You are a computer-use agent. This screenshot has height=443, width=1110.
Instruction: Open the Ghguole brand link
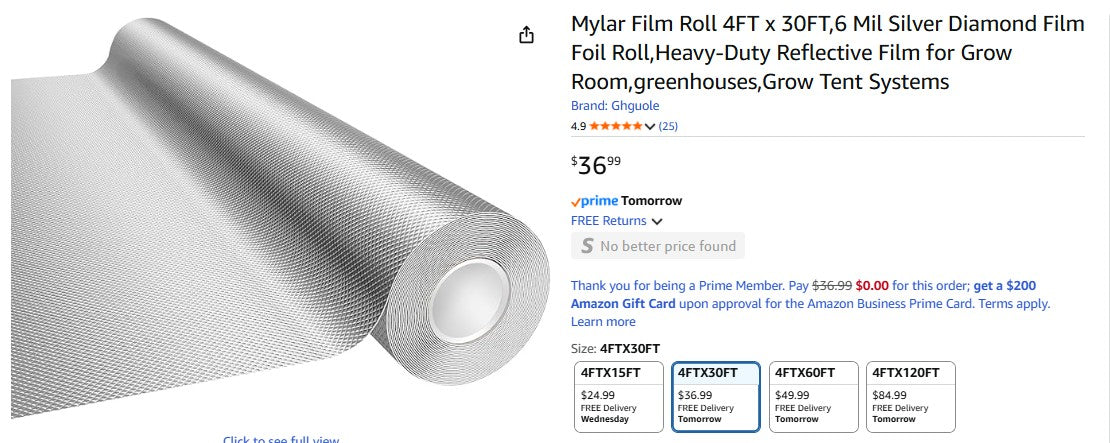click(615, 105)
